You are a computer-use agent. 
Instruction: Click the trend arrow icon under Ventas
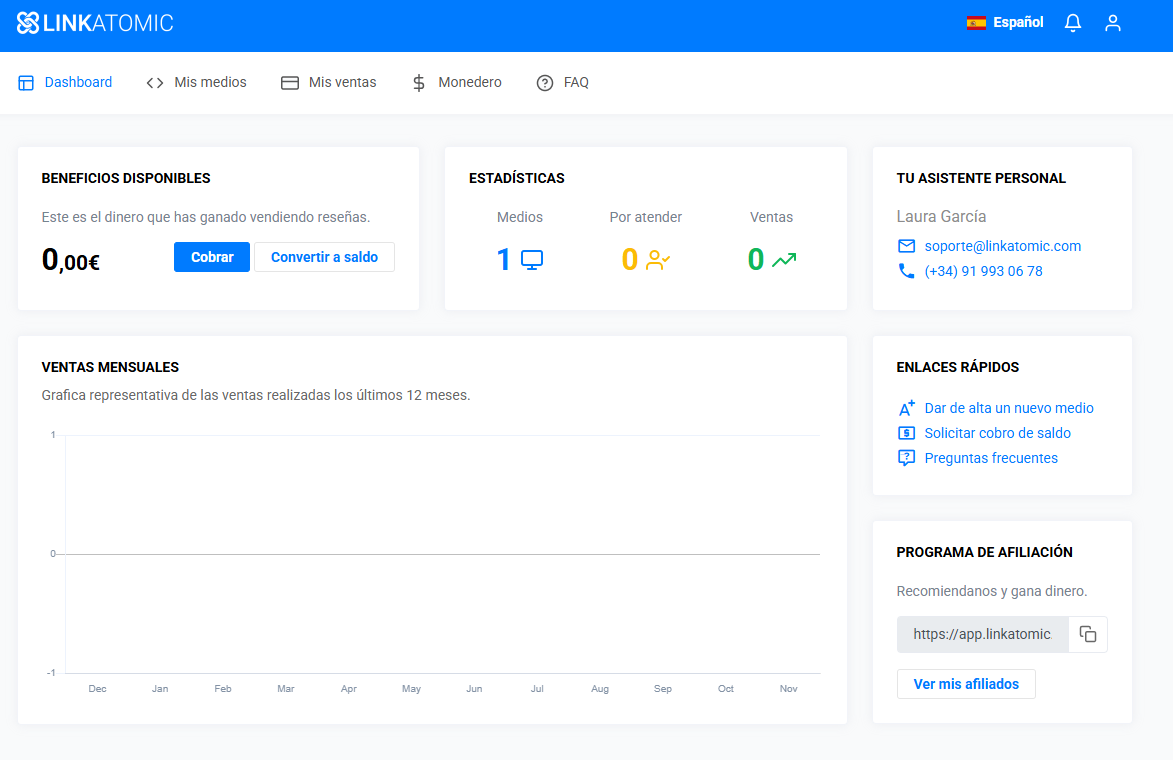click(x=785, y=260)
